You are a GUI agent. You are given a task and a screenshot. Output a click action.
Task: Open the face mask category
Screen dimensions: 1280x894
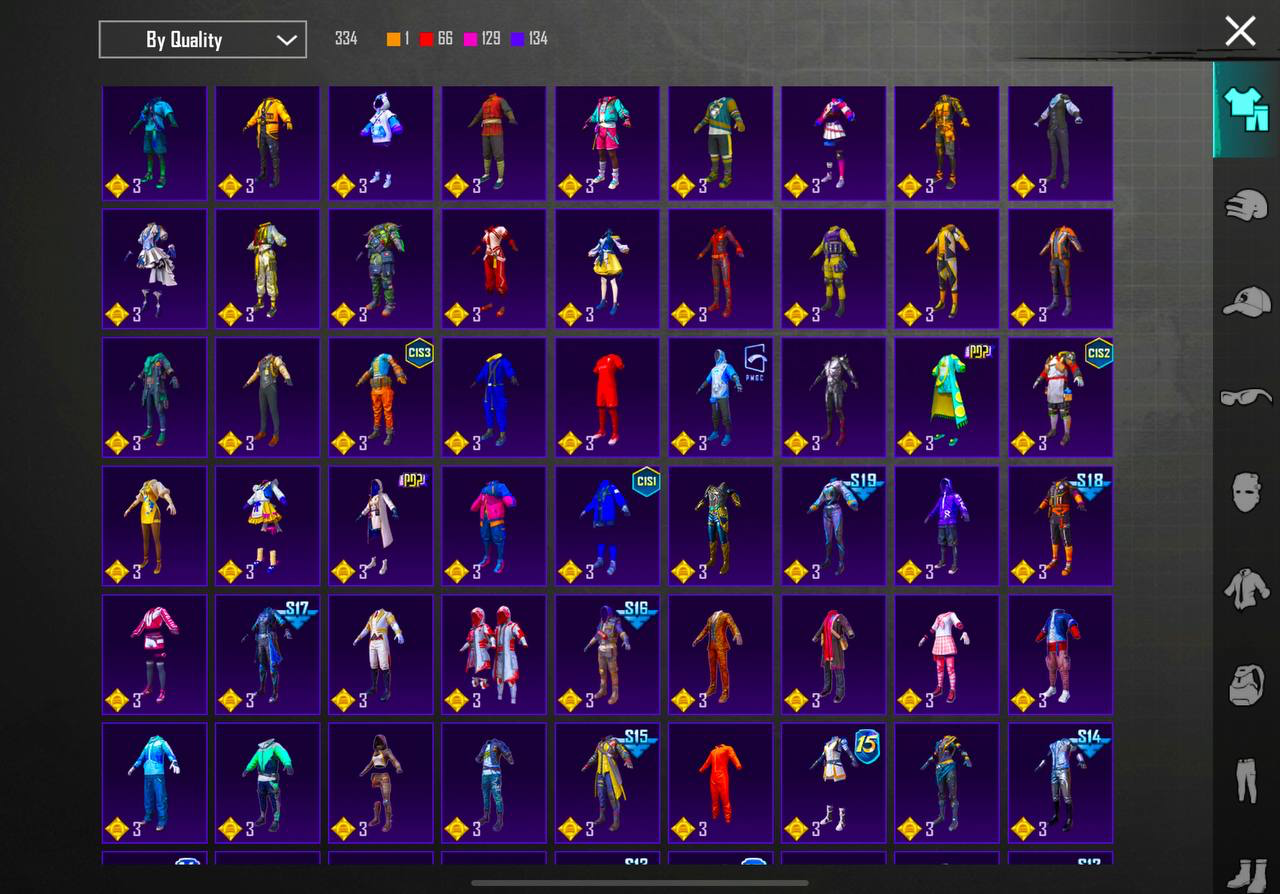1246,492
